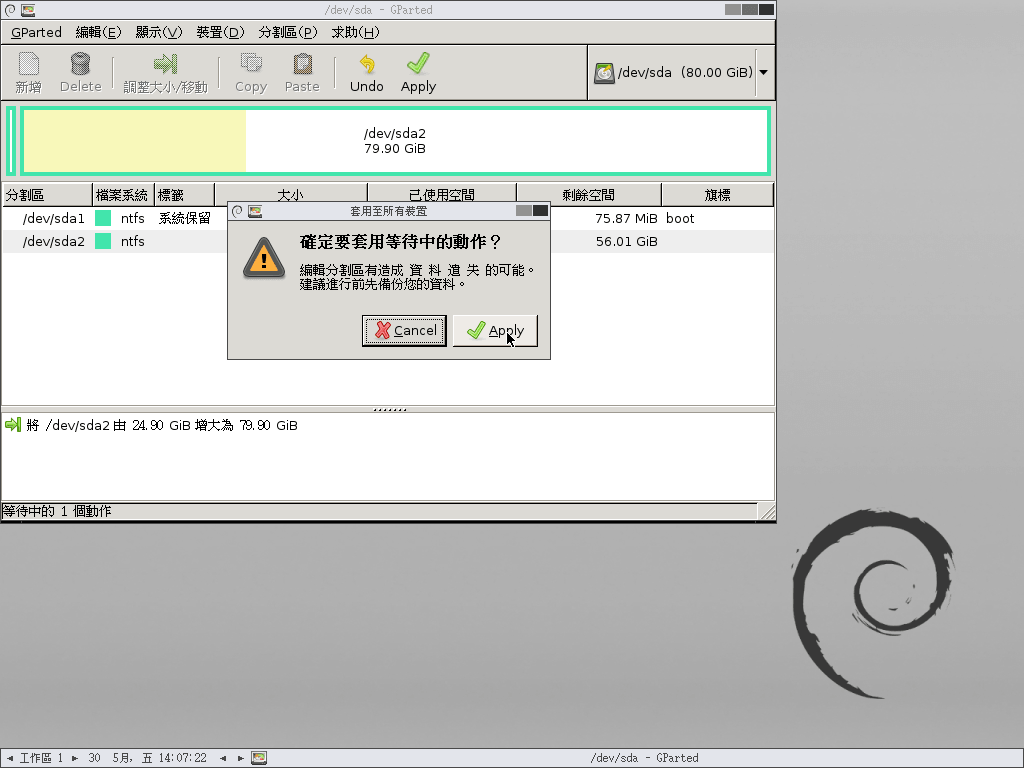The height and width of the screenshot is (768, 1024).
Task: Open the 裝置(D) menu
Action: pyautogui.click(x=220, y=32)
